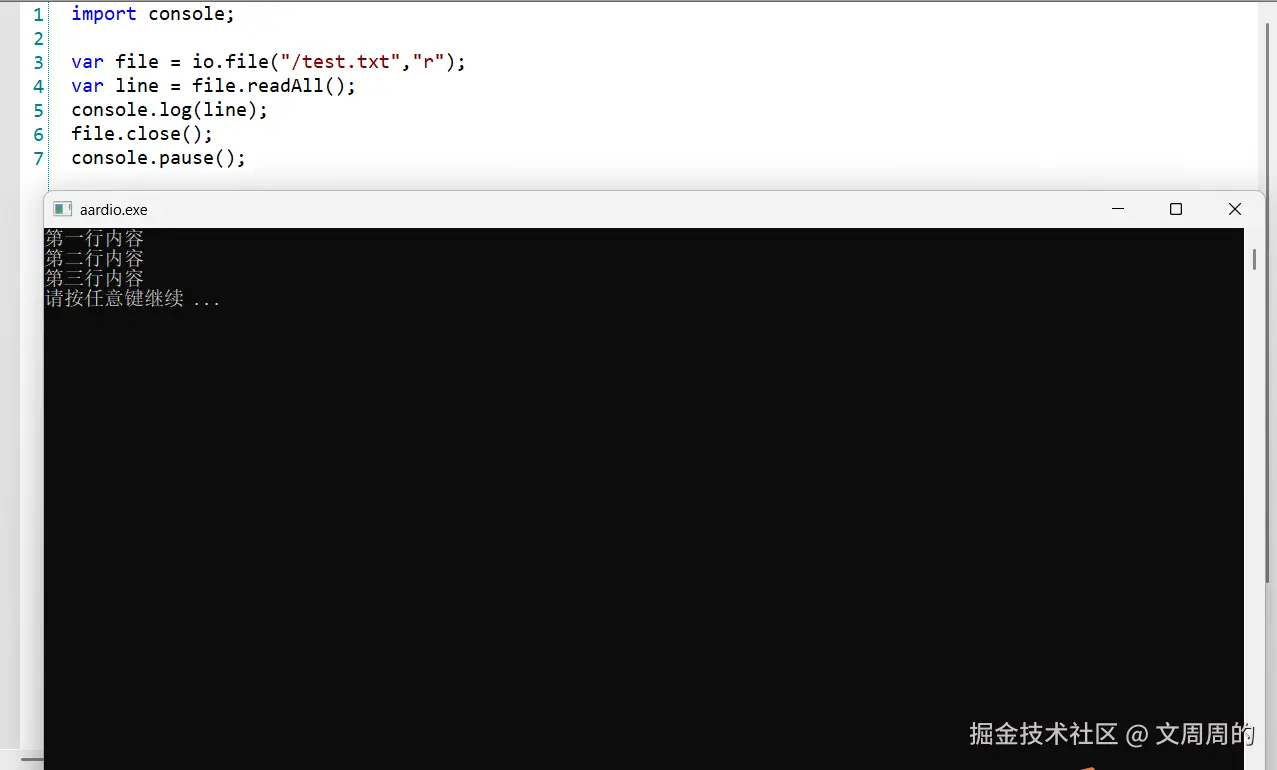
Task: Click the aardio.exe console window icon
Action: (x=62, y=209)
